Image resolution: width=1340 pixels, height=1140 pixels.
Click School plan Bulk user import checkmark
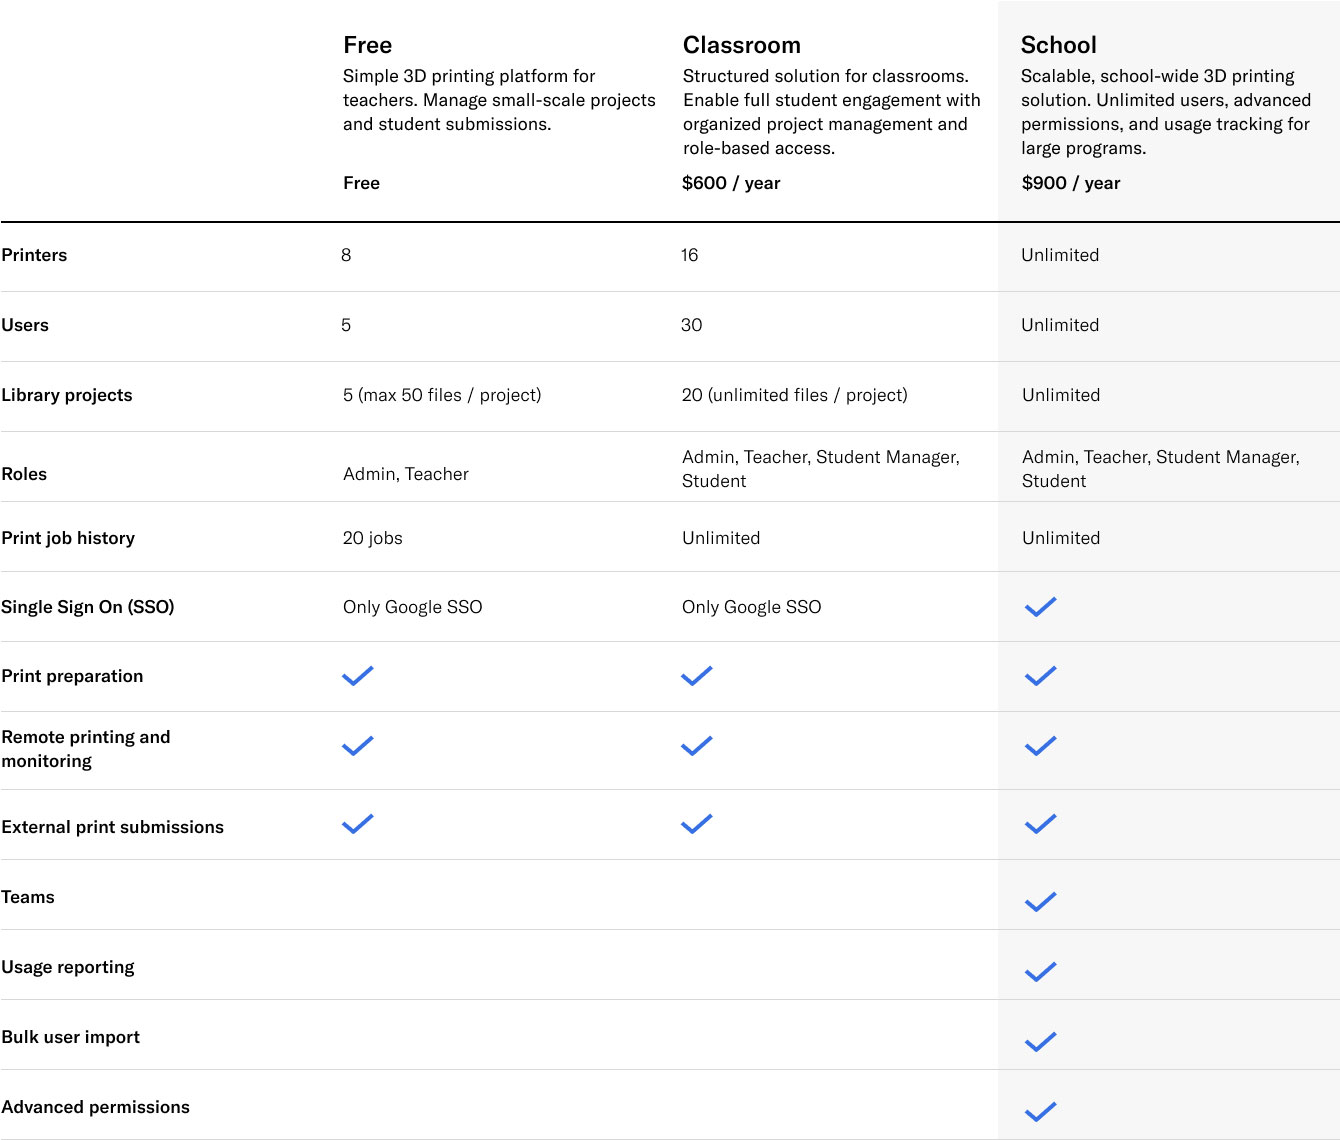click(x=1040, y=1042)
